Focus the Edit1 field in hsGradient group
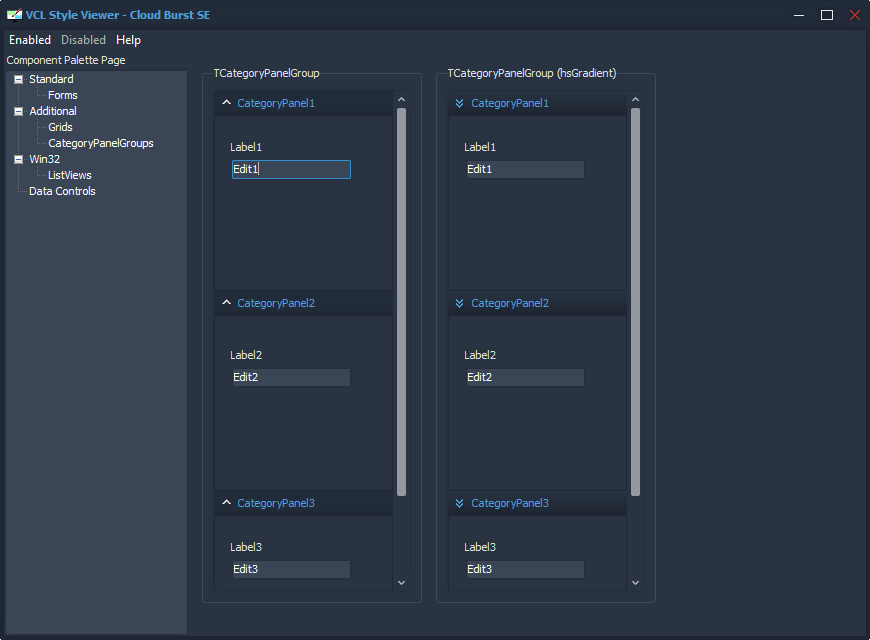Screen dimensions: 870x640 pyautogui.click(x=525, y=169)
